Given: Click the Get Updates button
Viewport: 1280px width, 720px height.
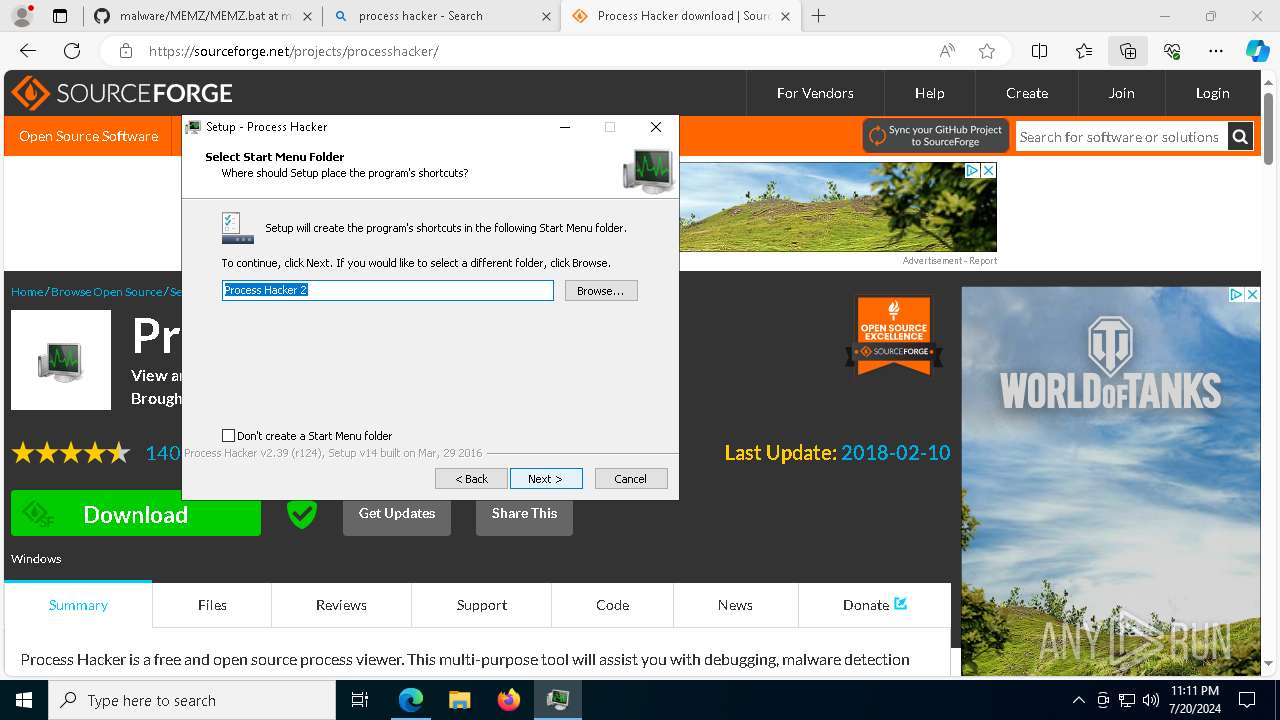Looking at the screenshot, I should [x=397, y=514].
